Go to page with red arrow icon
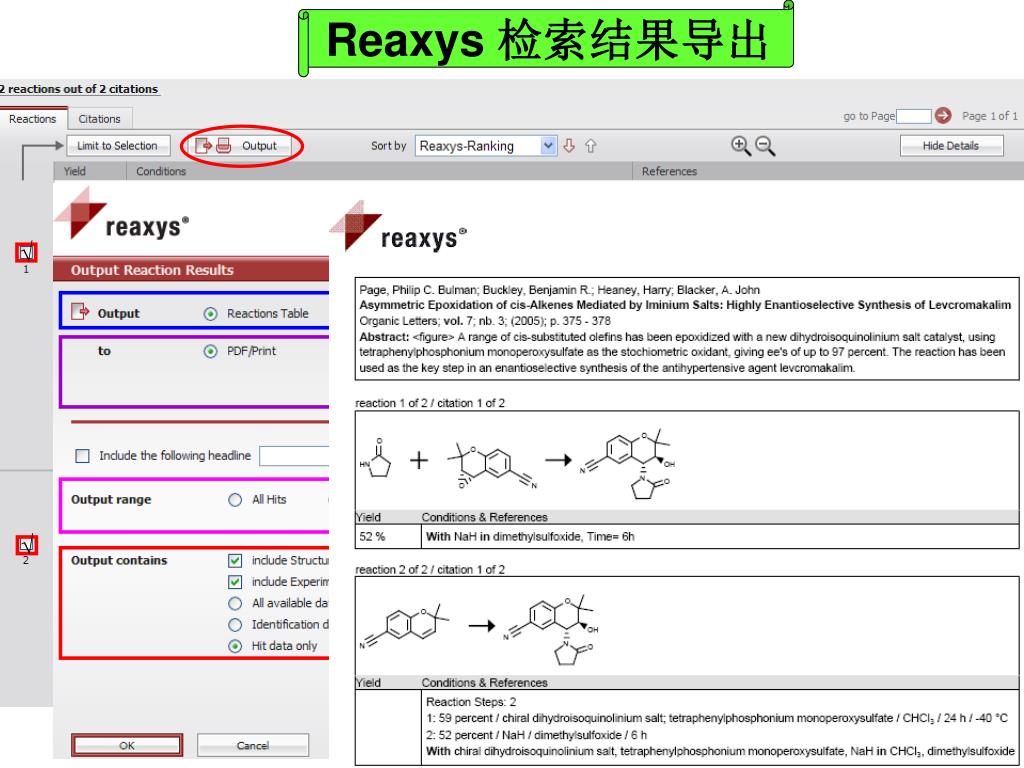The height and width of the screenshot is (768, 1024). [x=942, y=116]
